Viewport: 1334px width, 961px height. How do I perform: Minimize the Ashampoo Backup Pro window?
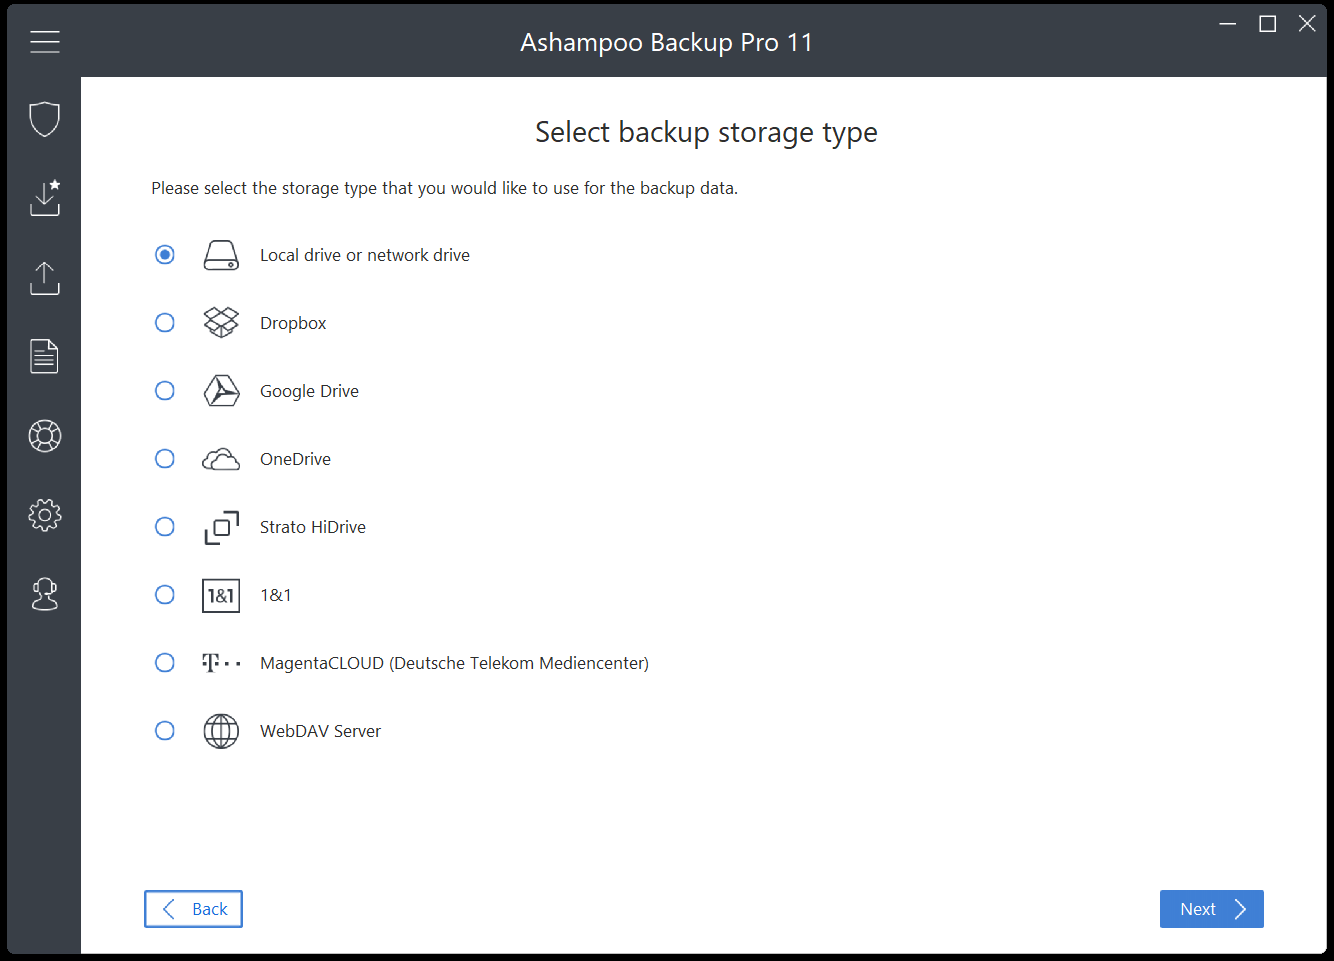click(x=1228, y=23)
